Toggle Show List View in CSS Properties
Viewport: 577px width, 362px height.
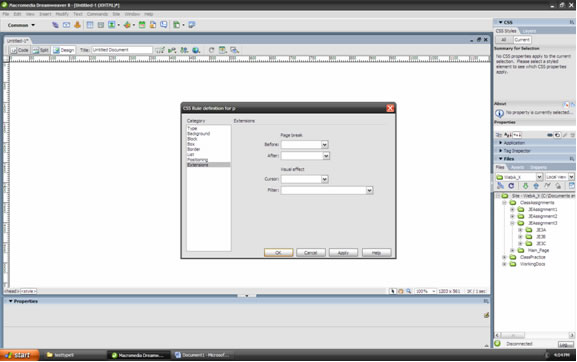508,135
